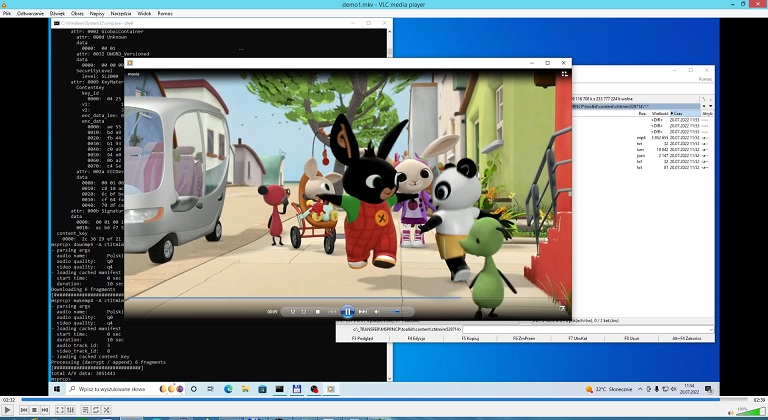Toggle random shuffle playback icon

click(x=106, y=410)
